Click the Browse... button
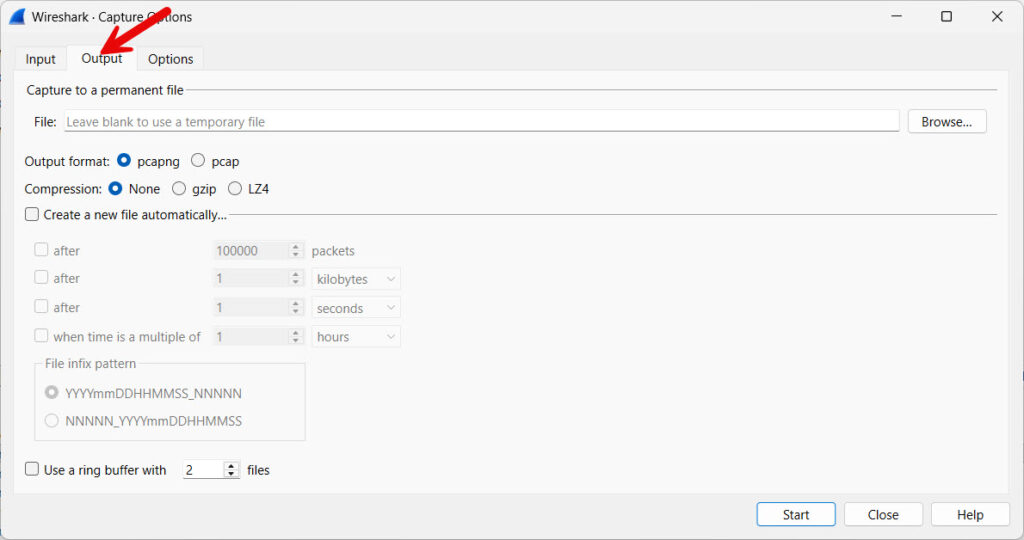Viewport: 1024px width, 540px height. 946,122
